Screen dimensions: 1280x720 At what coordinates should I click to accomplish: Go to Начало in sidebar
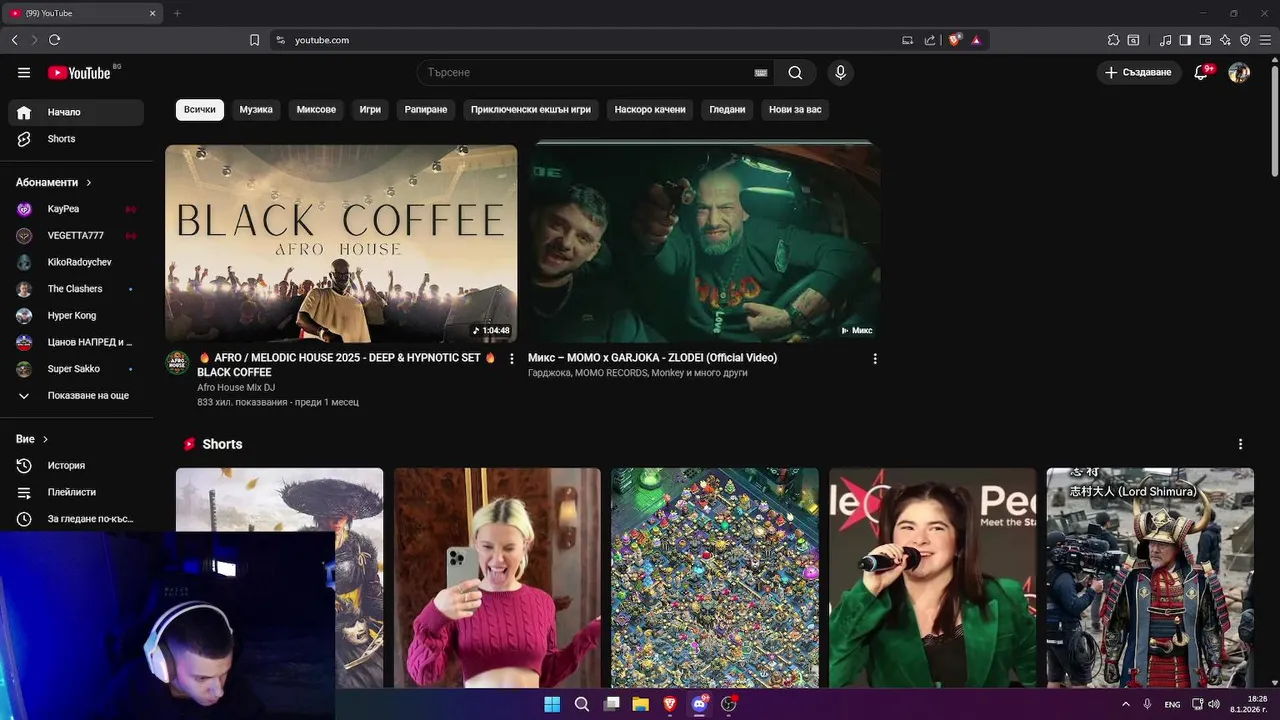click(x=76, y=112)
